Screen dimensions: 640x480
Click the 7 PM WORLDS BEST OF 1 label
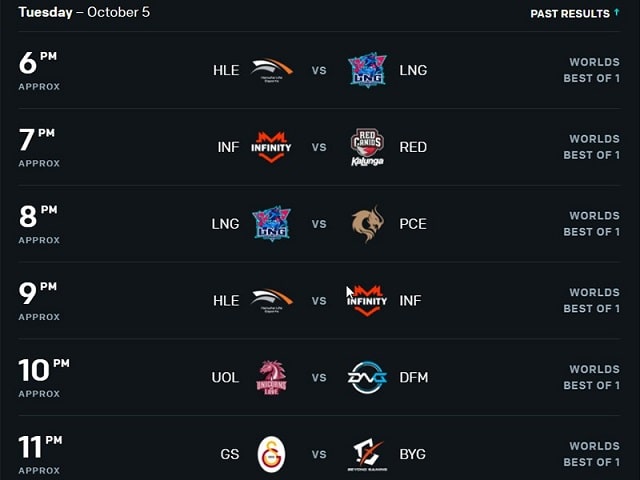pos(591,147)
